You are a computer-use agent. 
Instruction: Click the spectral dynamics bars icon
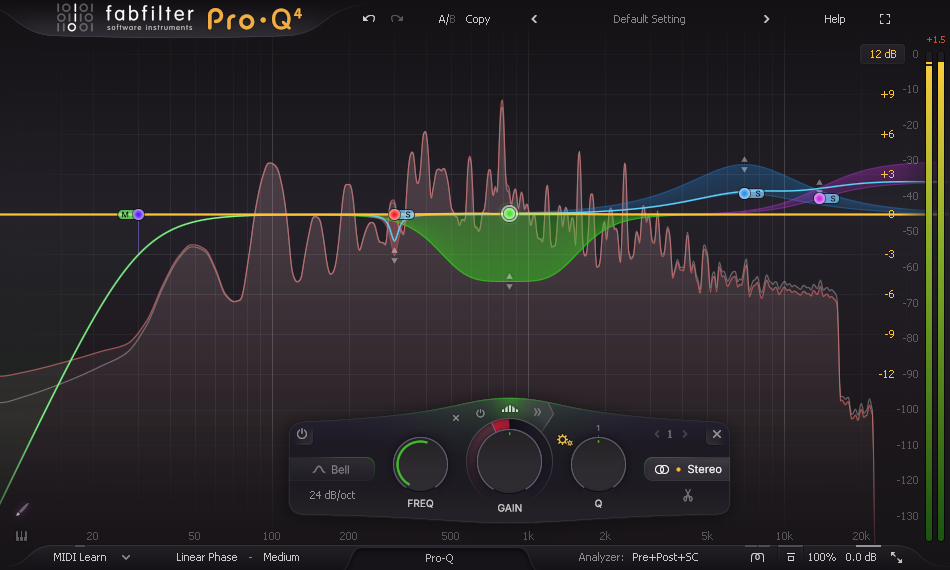click(x=510, y=409)
